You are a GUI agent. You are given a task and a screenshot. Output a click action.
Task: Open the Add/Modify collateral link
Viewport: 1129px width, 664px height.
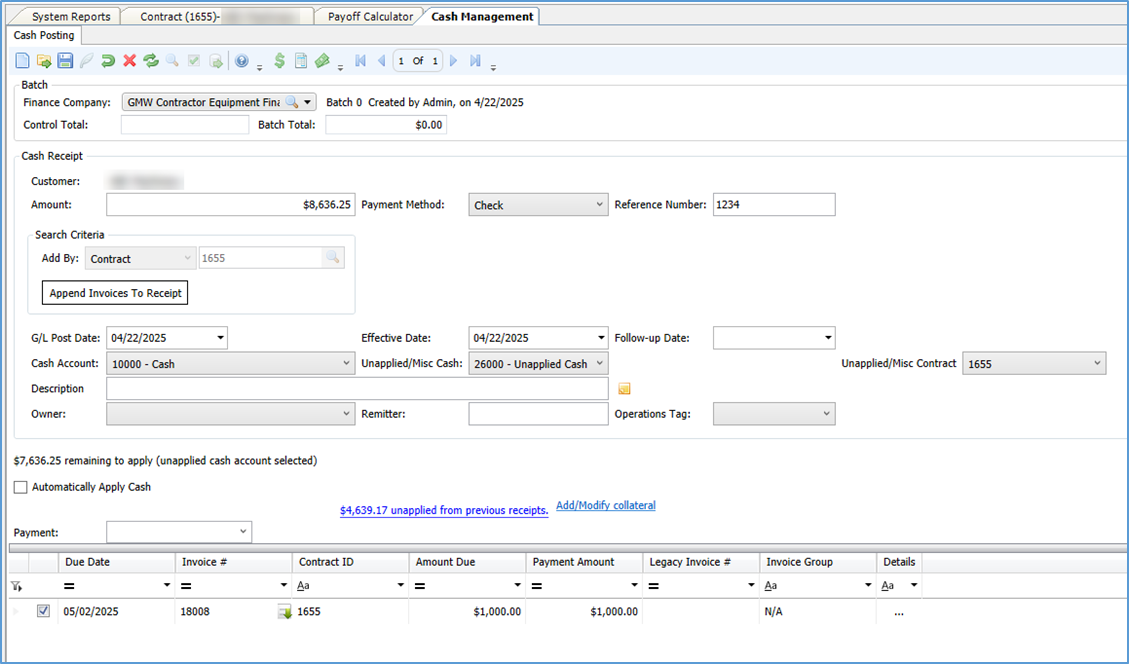605,506
